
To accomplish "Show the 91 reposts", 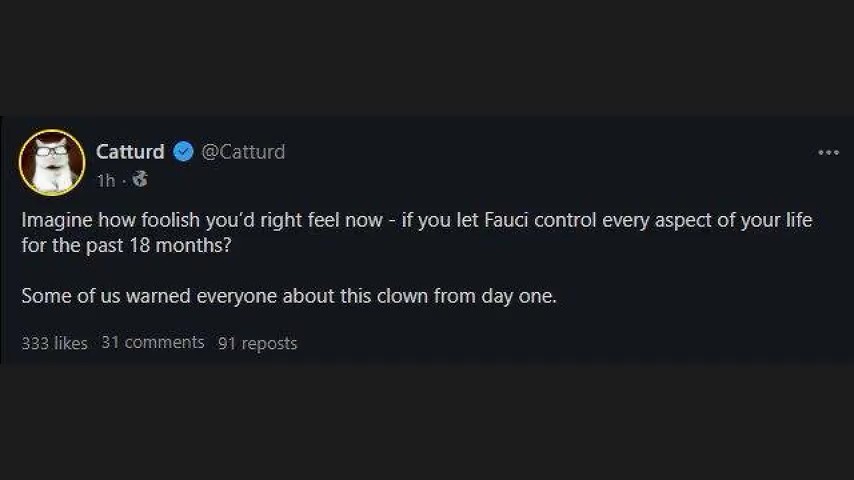I will [257, 343].
